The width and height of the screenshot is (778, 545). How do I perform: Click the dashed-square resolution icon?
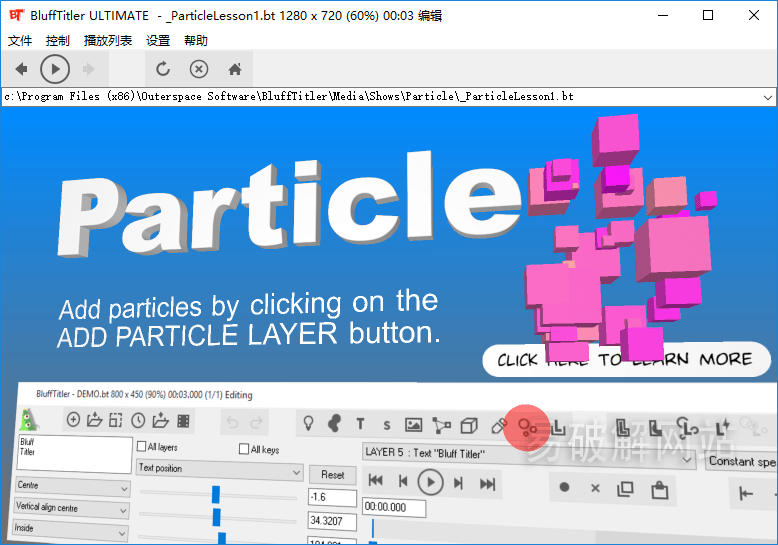click(x=116, y=420)
